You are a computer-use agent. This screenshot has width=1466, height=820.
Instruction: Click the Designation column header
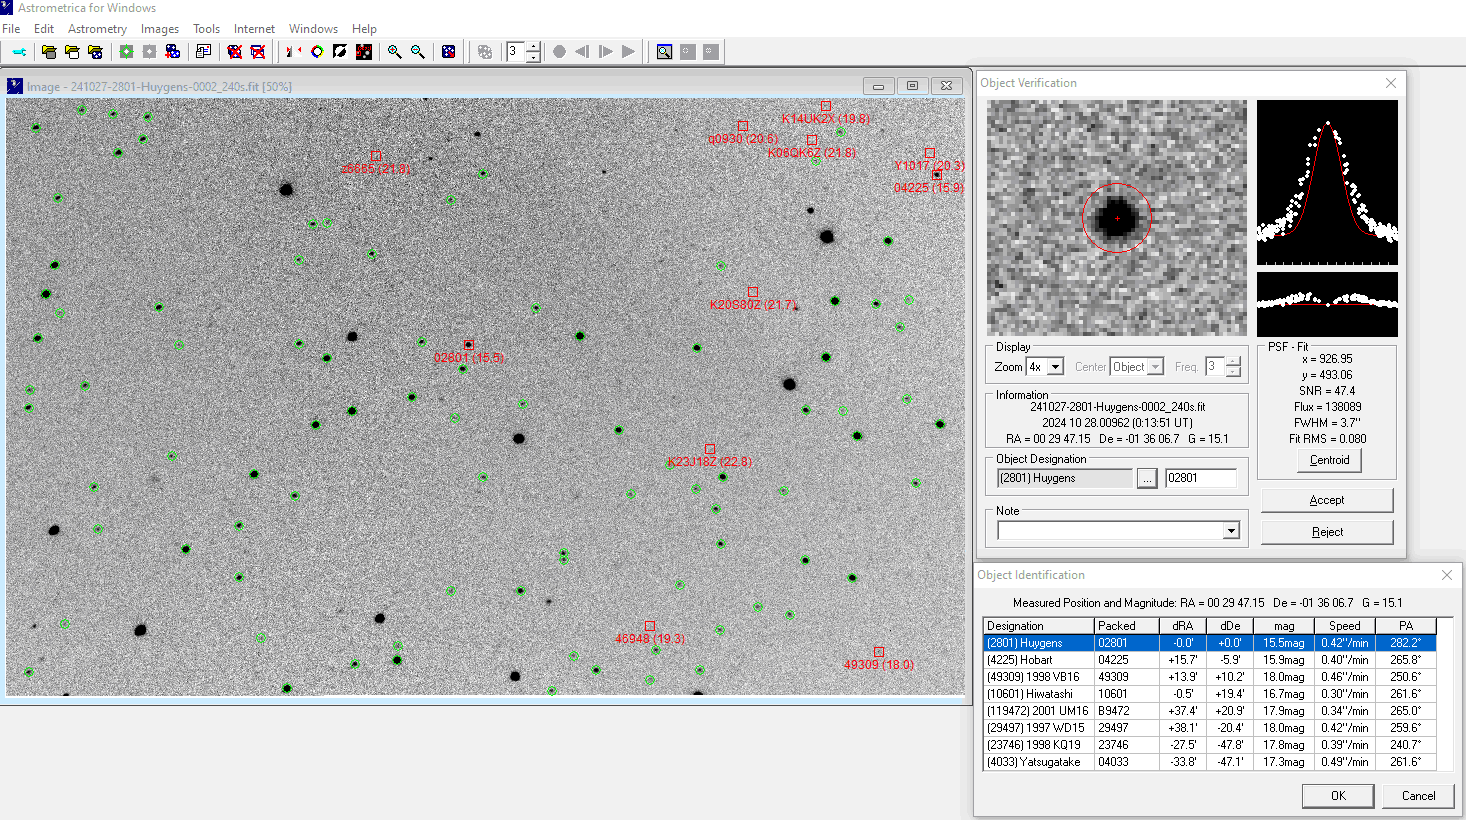1038,626
